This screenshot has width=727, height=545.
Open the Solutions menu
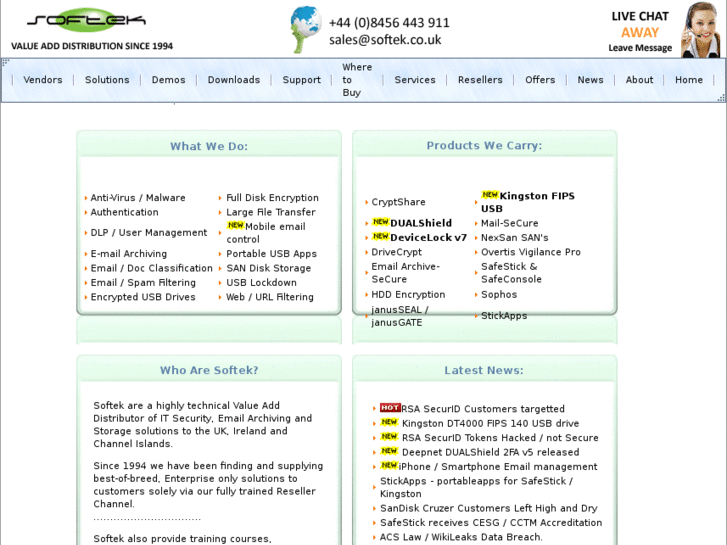click(x=107, y=80)
